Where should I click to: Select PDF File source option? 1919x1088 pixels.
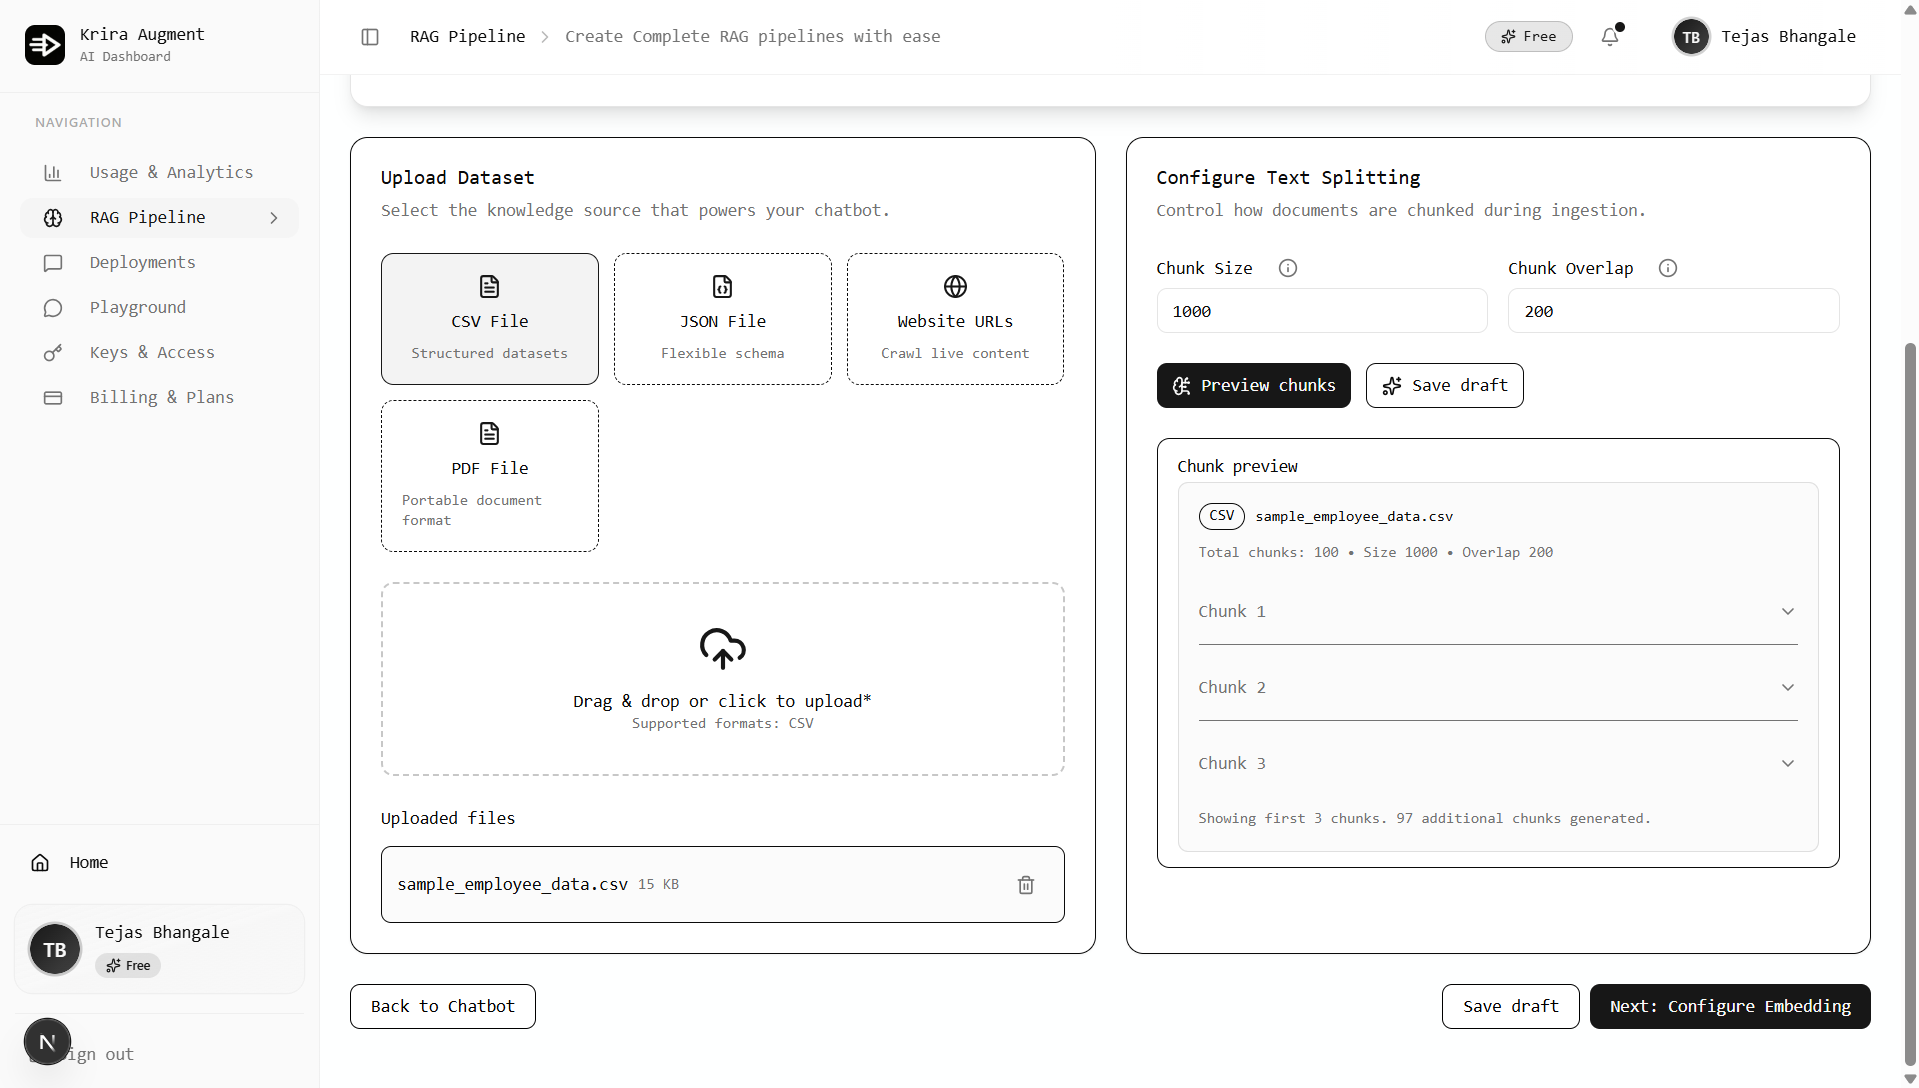point(490,476)
